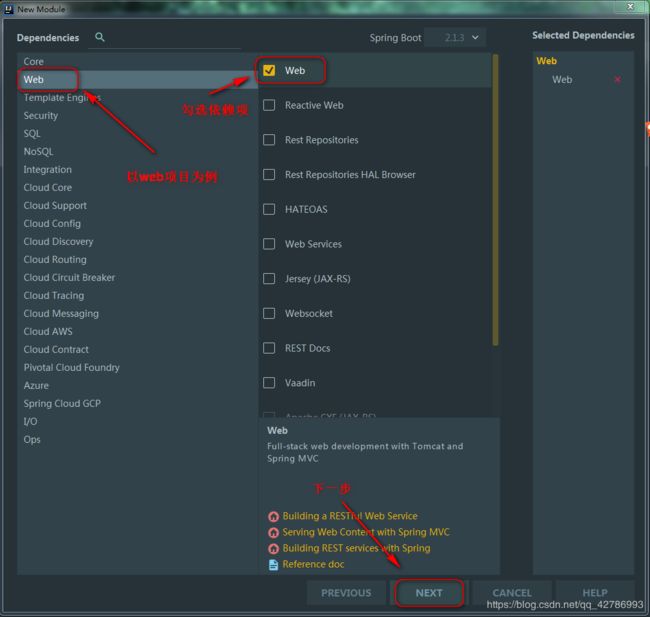Check the Web Services checkbox

point(269,244)
